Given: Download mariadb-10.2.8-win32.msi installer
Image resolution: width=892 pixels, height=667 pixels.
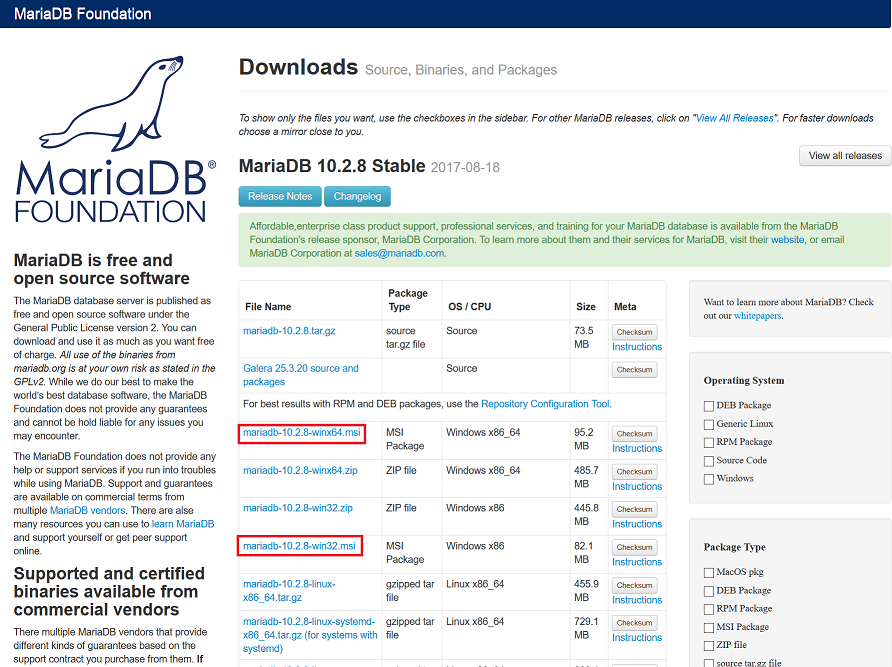Looking at the screenshot, I should 299,546.
